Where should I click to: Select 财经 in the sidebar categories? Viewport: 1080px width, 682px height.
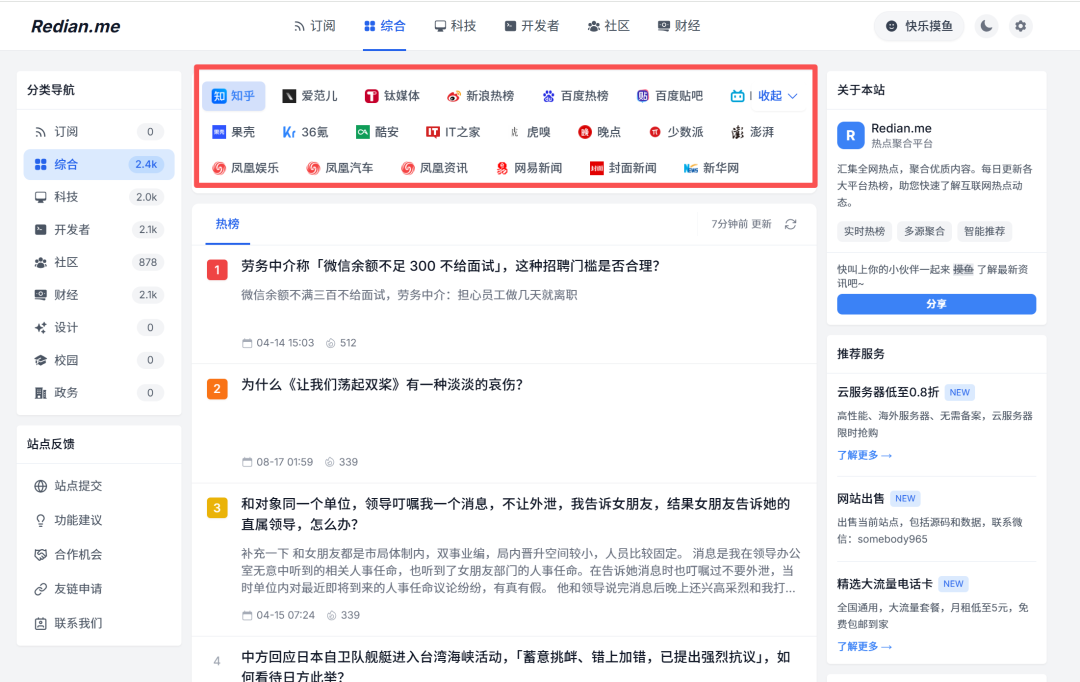pos(98,295)
